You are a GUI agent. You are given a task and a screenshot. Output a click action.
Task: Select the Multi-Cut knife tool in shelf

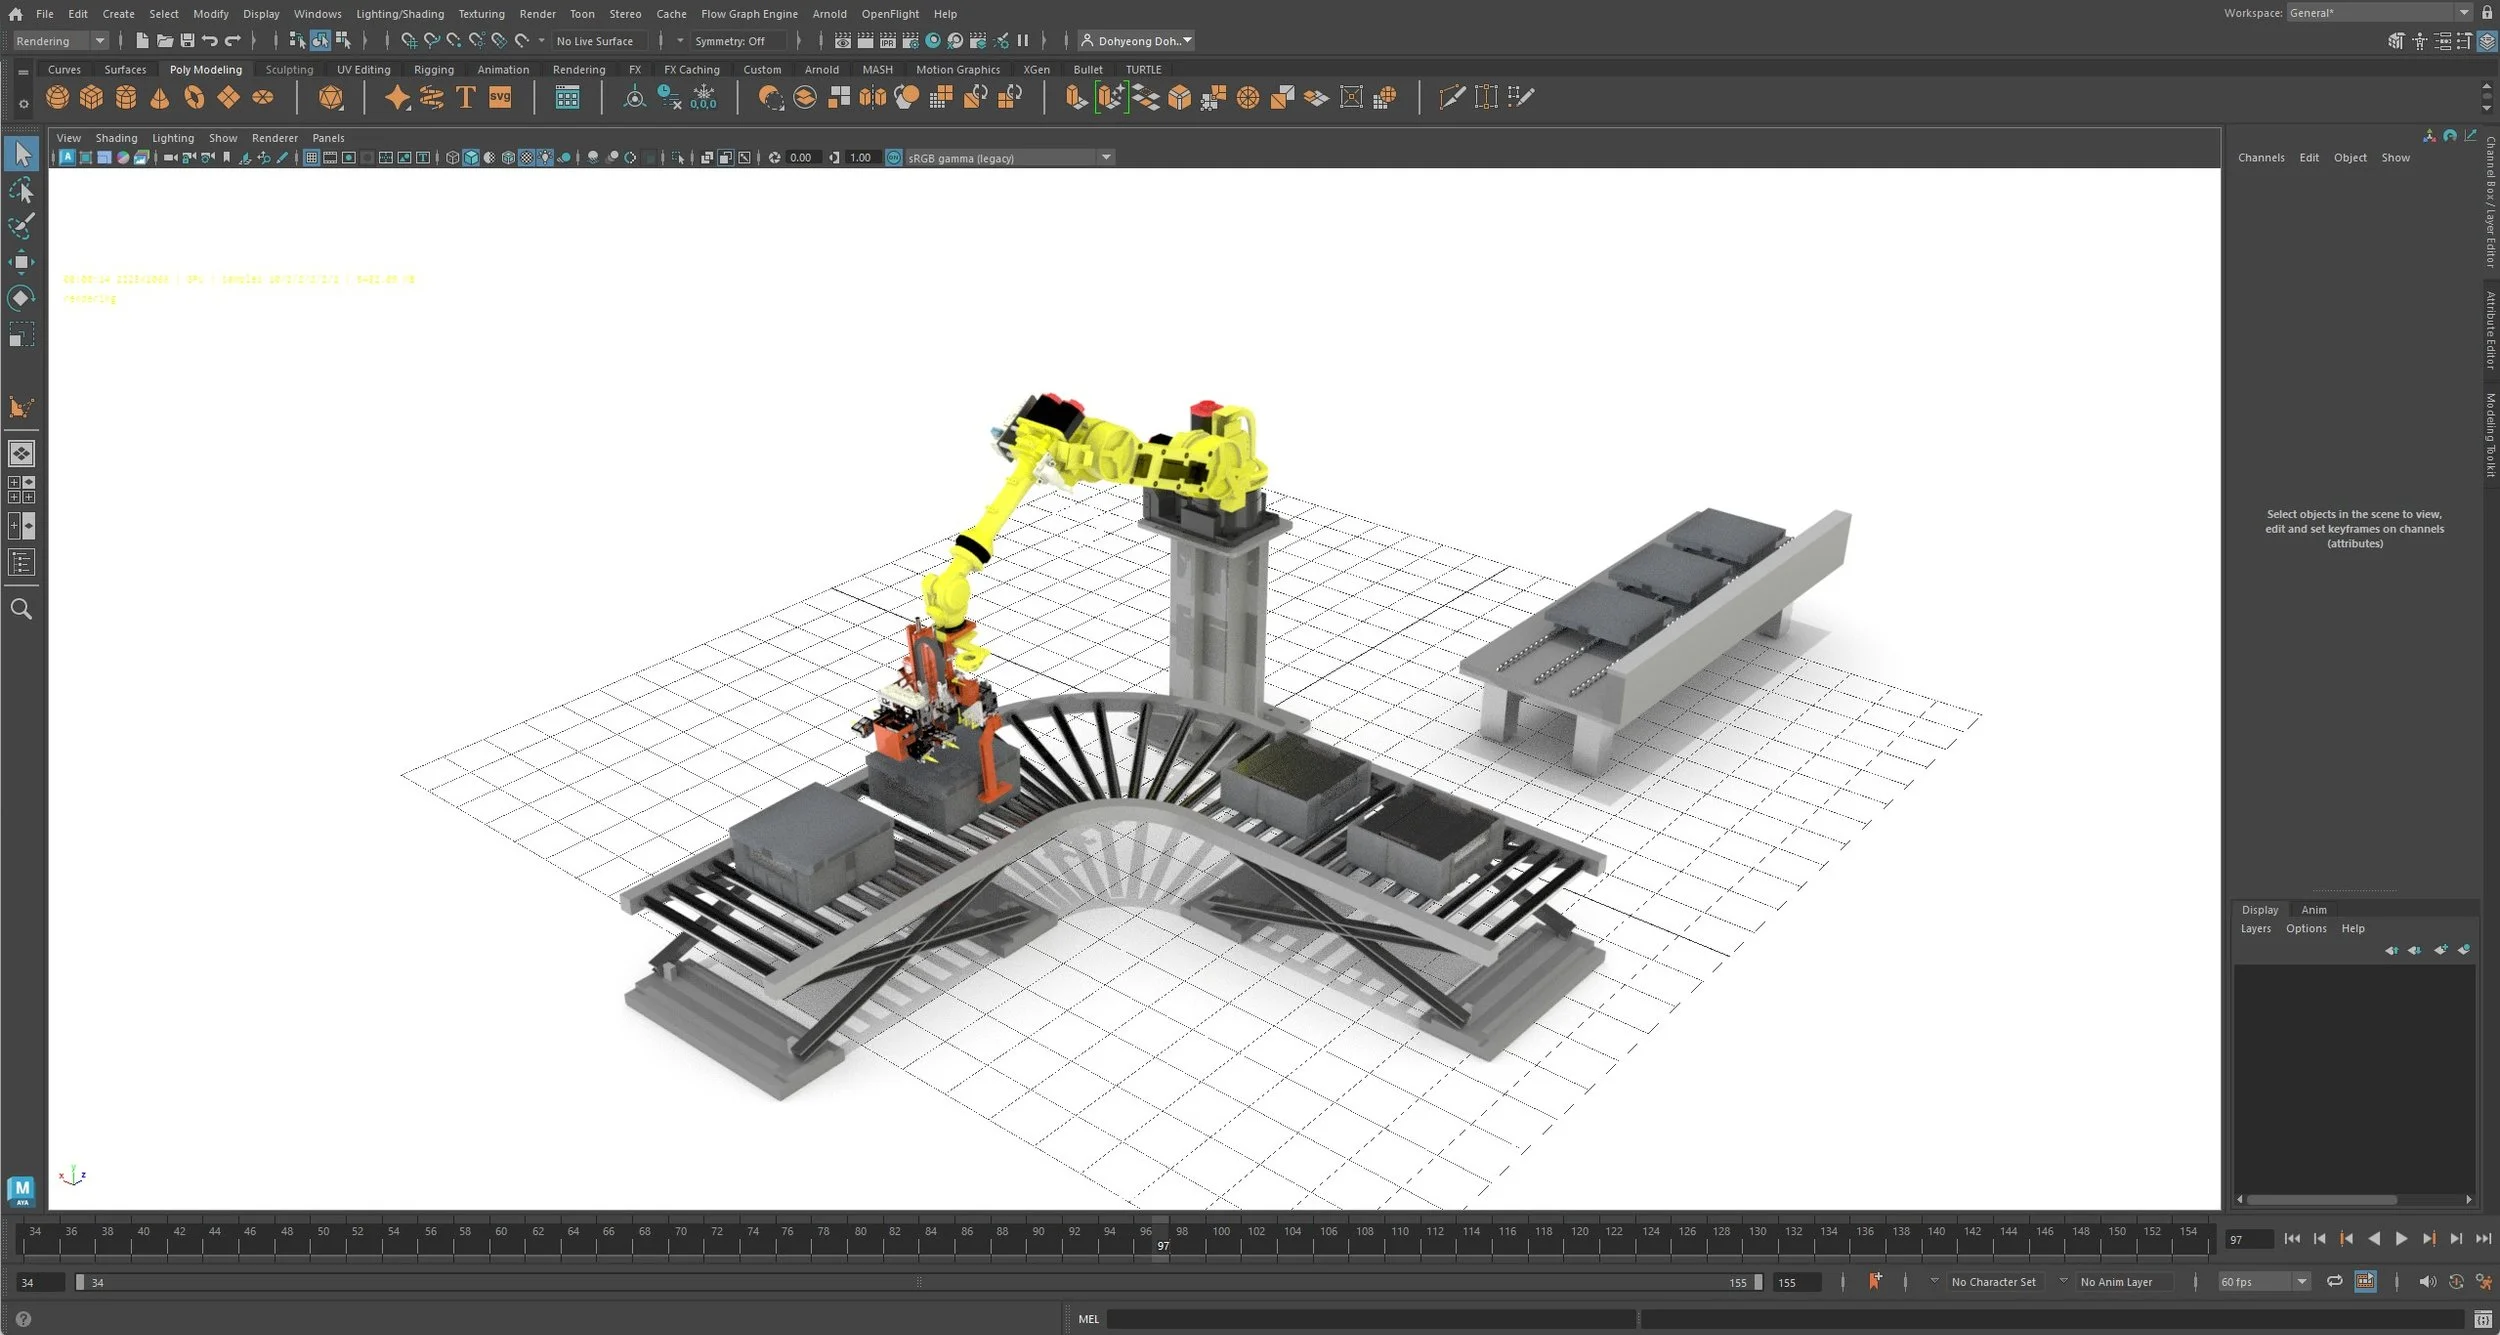click(1452, 97)
